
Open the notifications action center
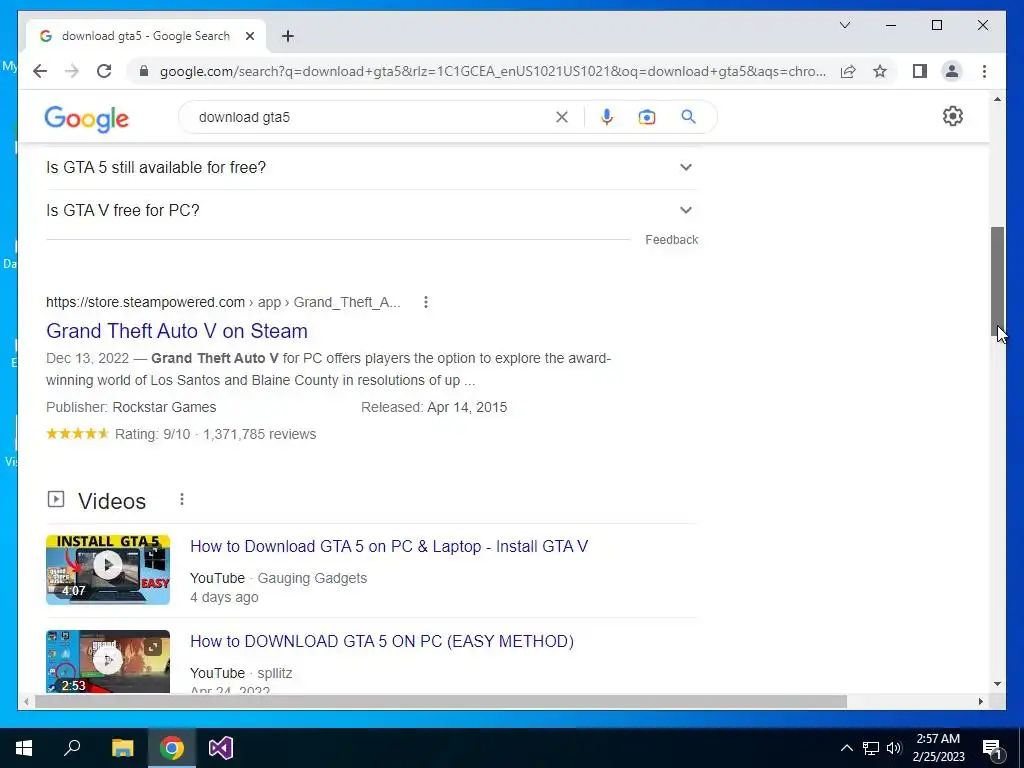[x=993, y=748]
